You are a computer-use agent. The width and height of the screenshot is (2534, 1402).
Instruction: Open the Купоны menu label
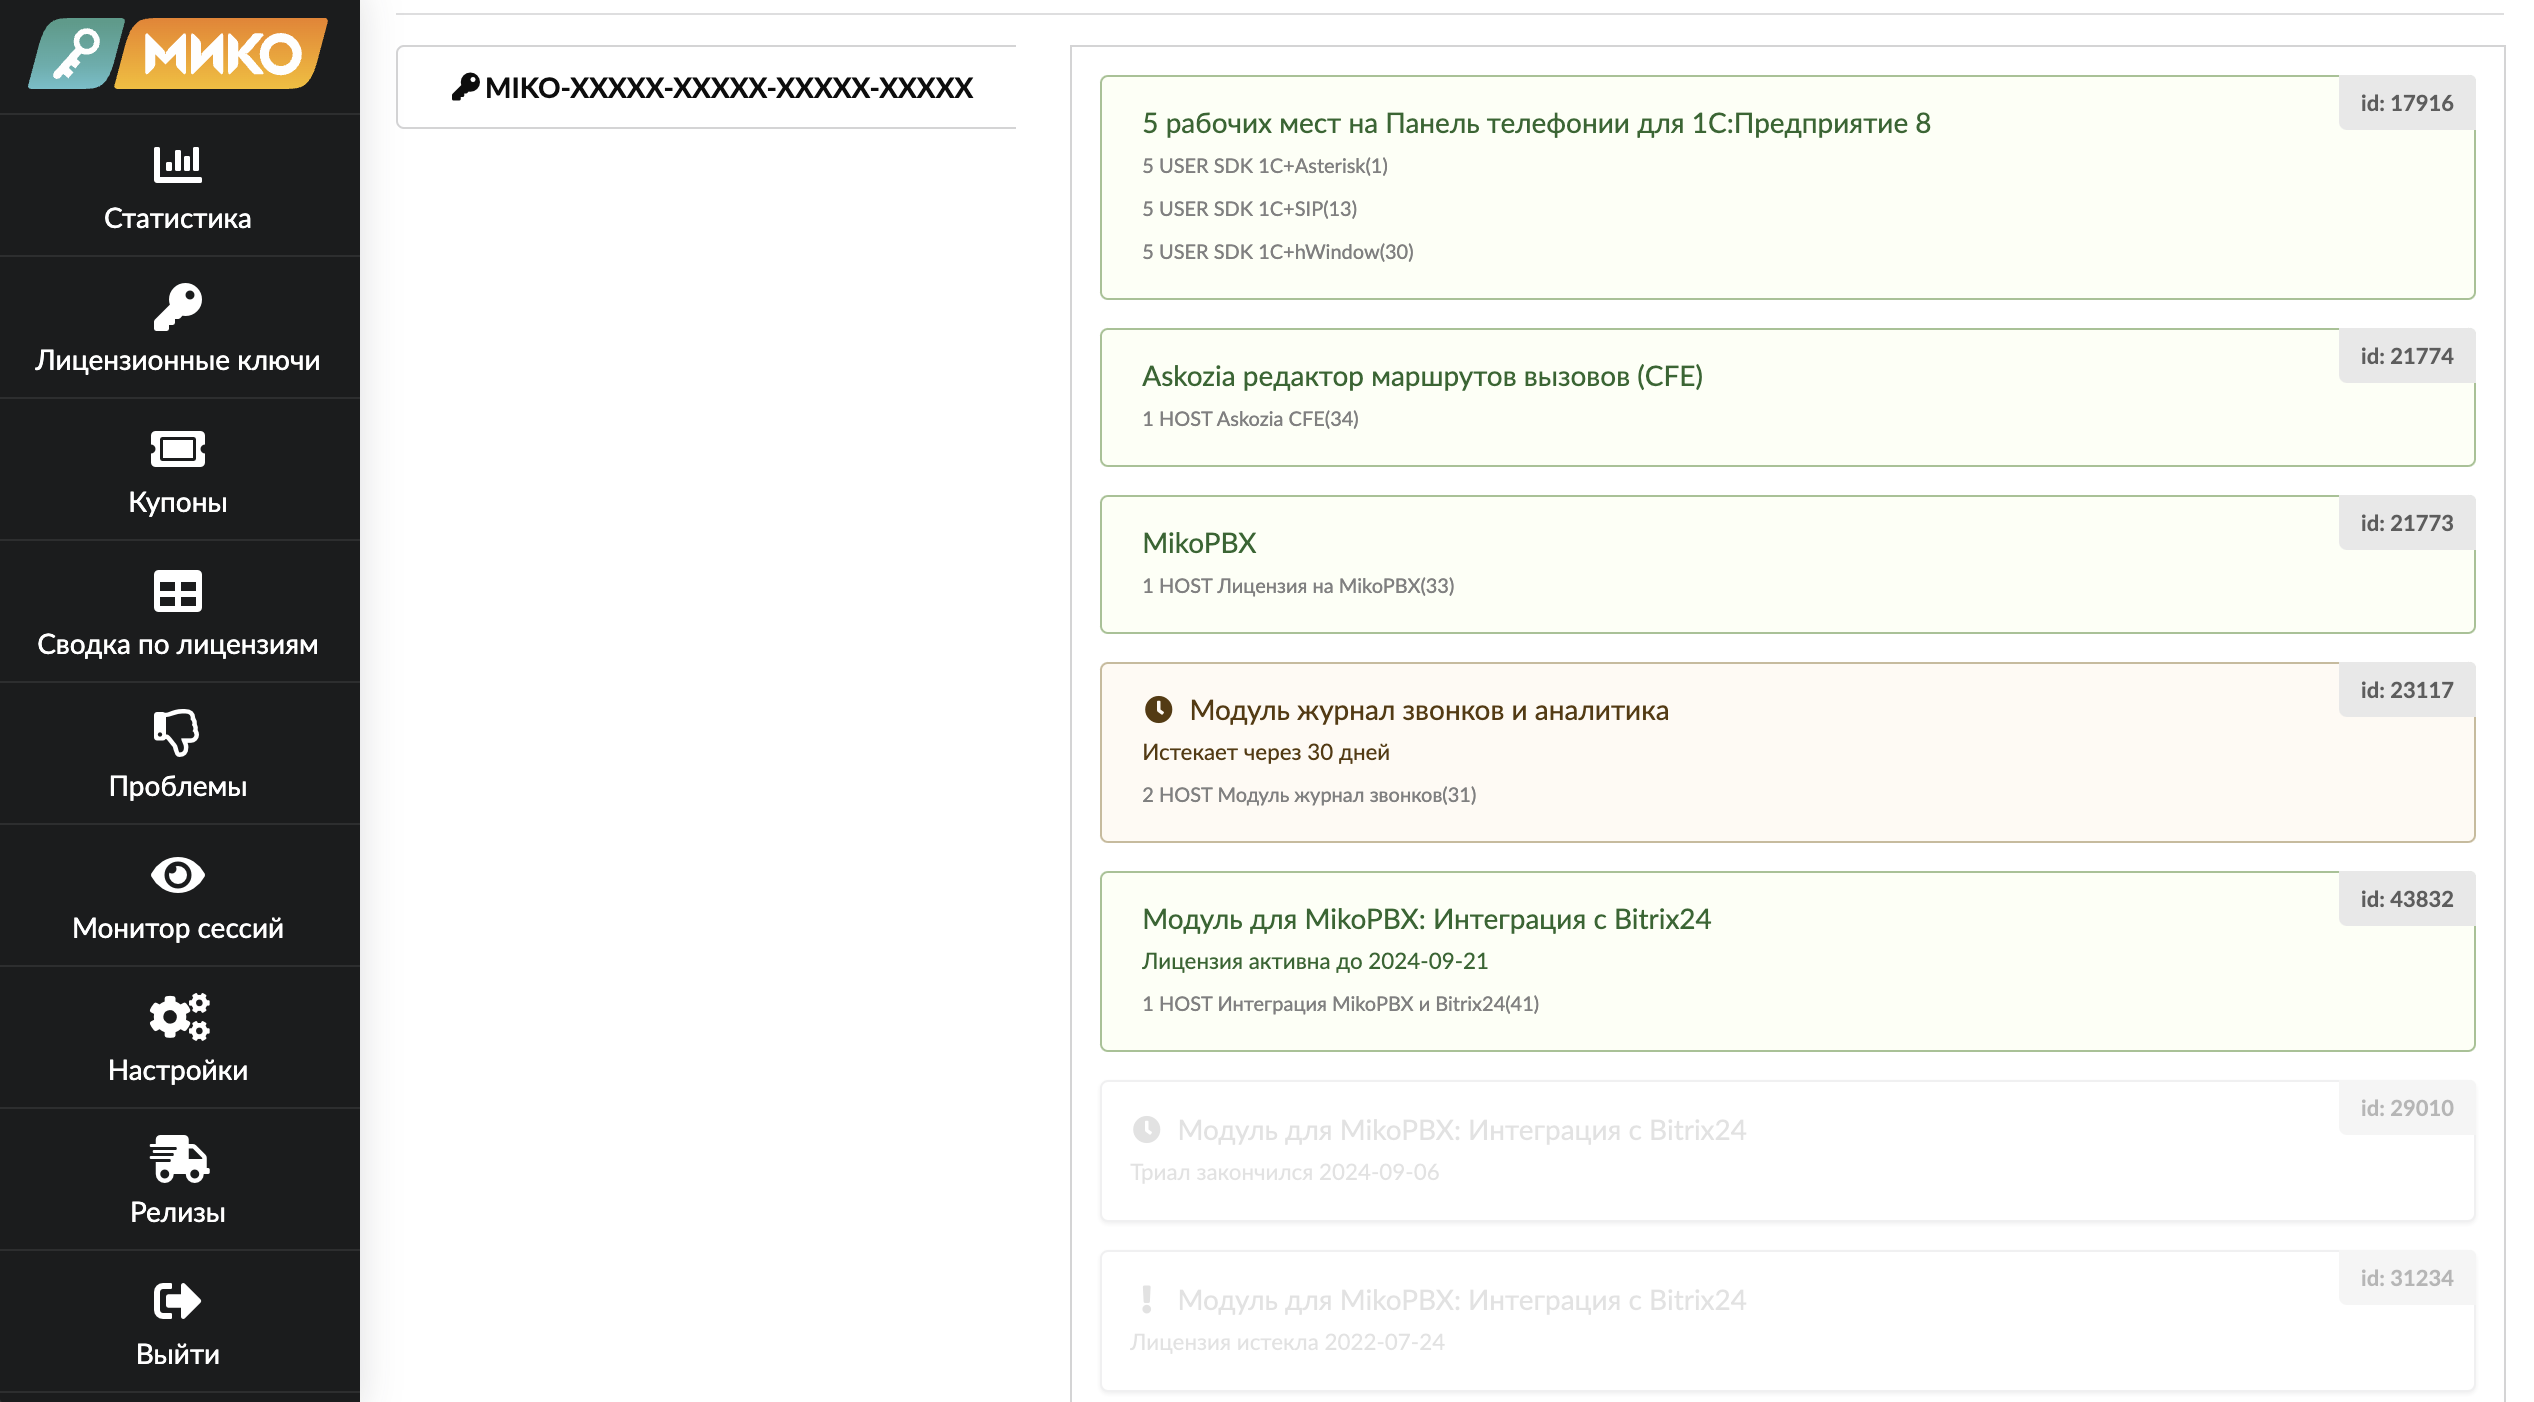178,502
